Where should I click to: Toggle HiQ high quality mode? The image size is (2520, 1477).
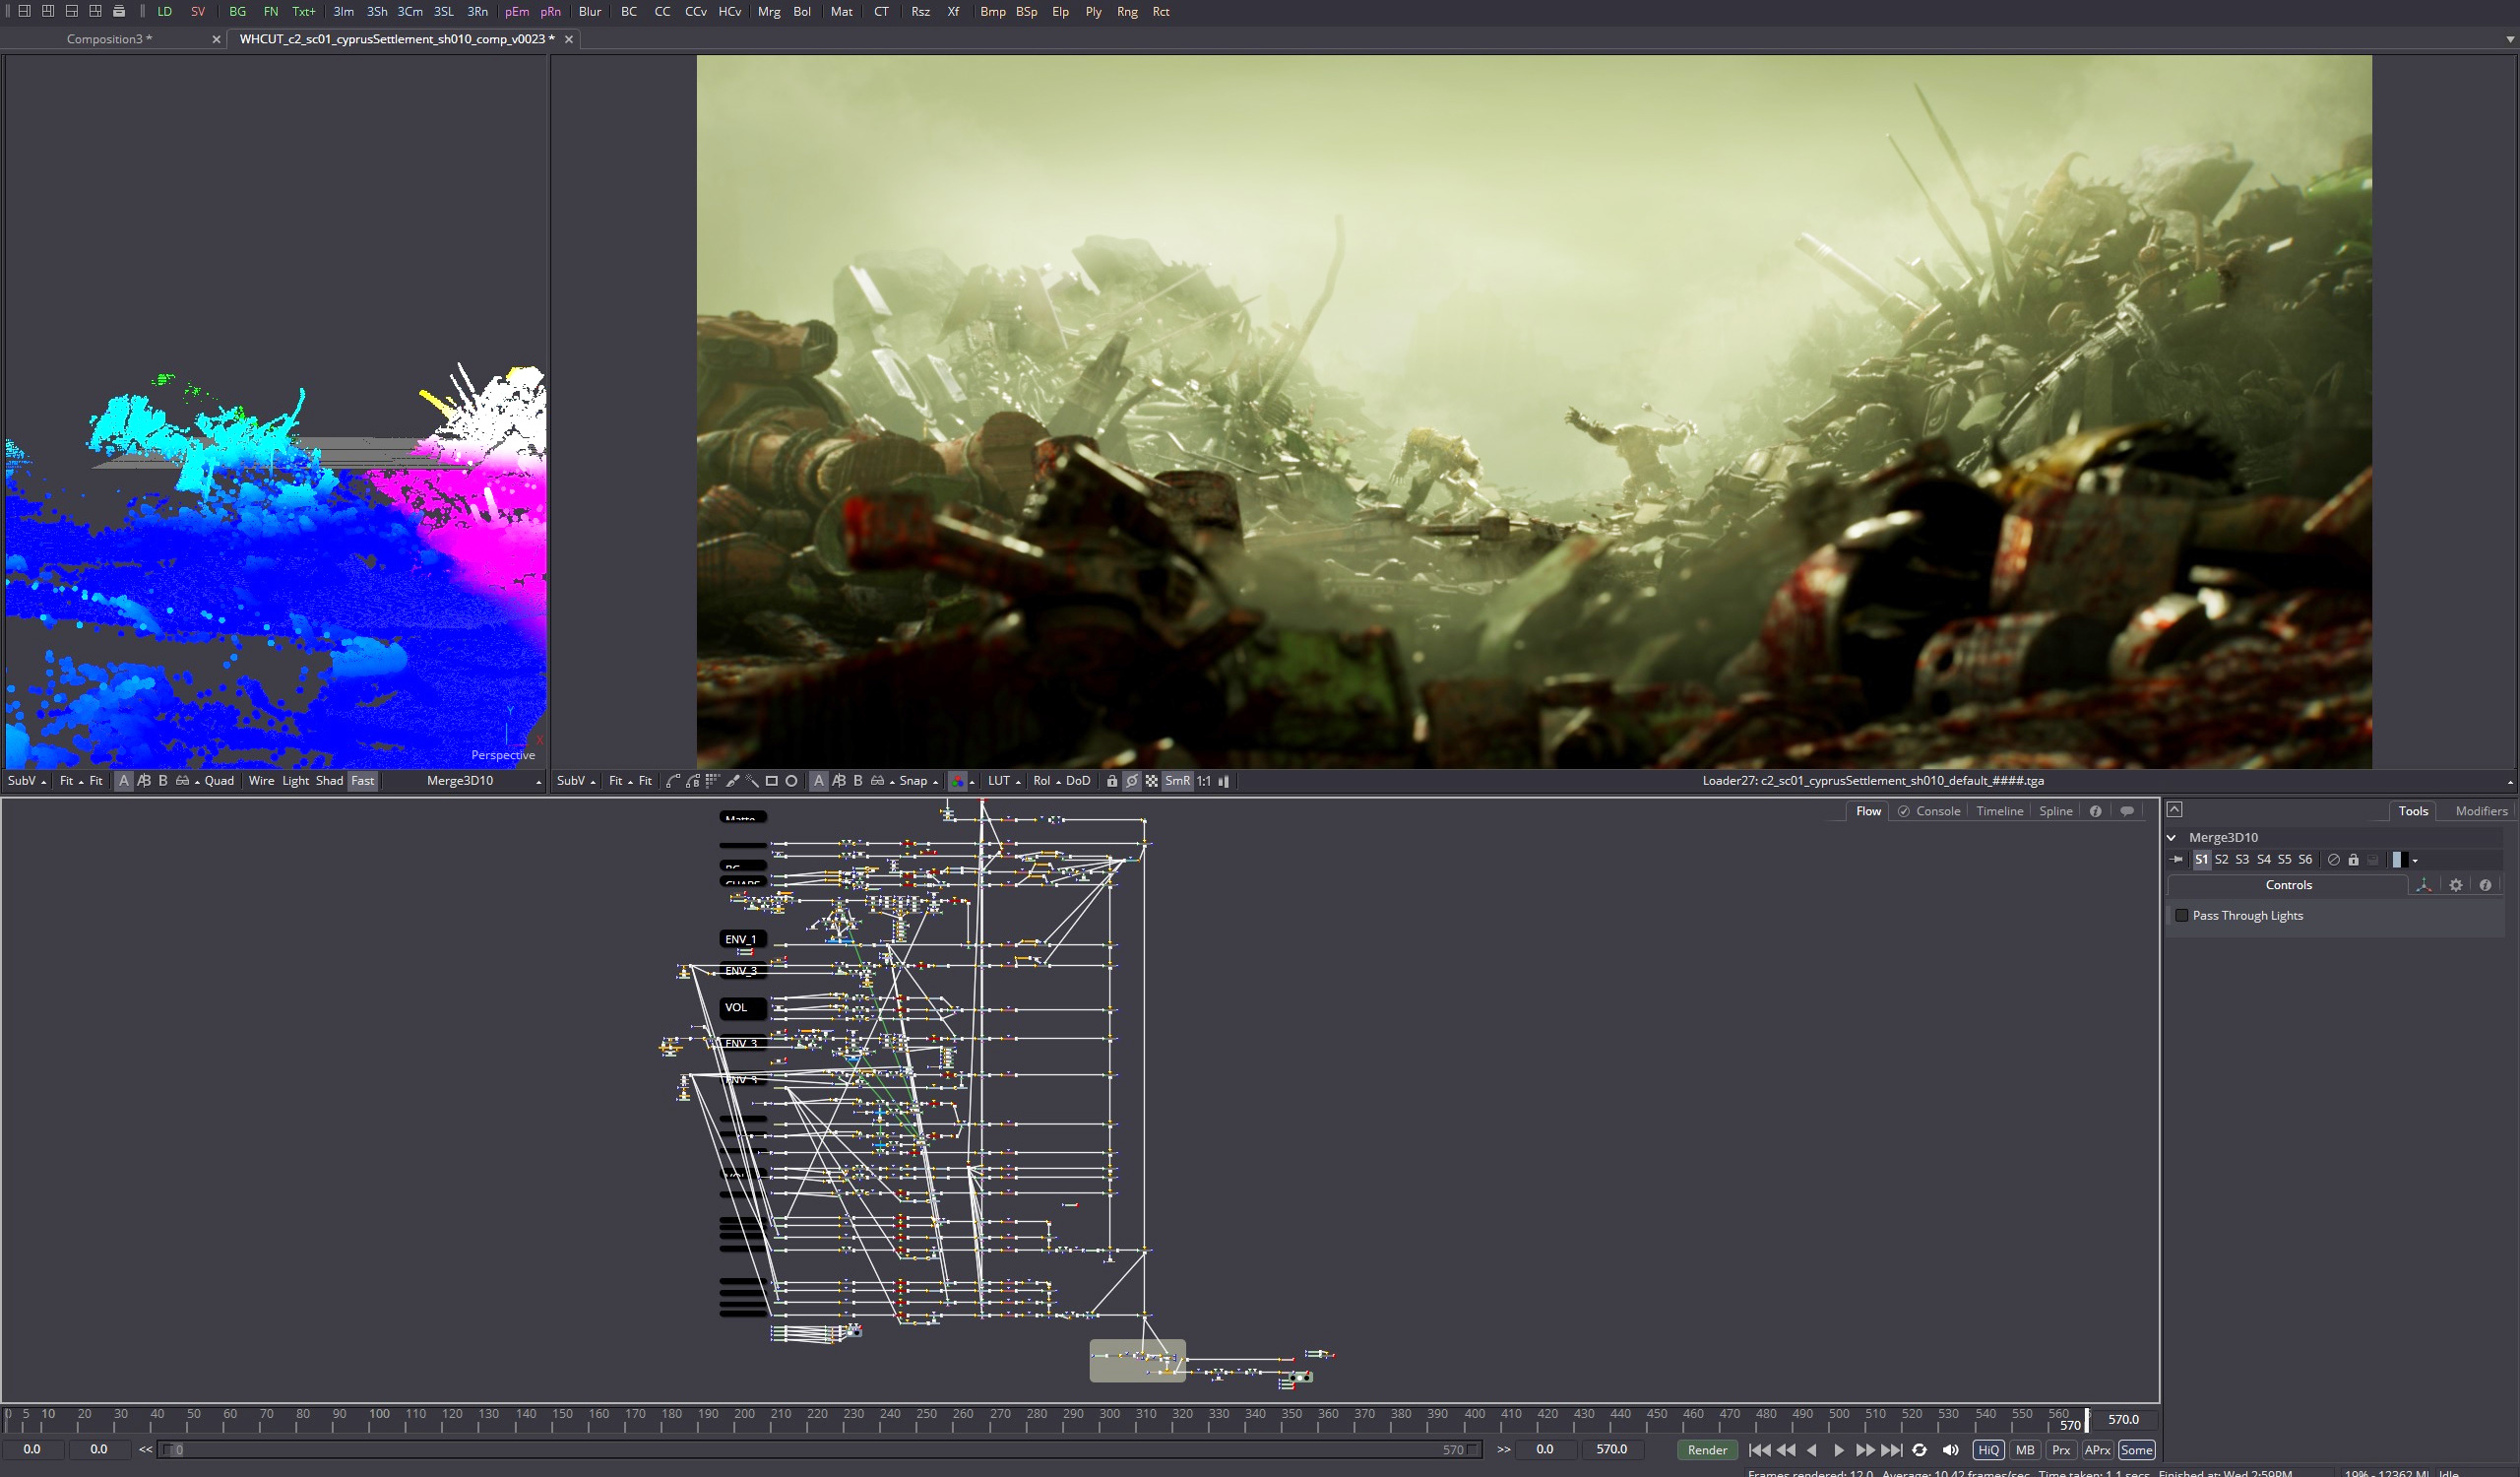click(1988, 1450)
